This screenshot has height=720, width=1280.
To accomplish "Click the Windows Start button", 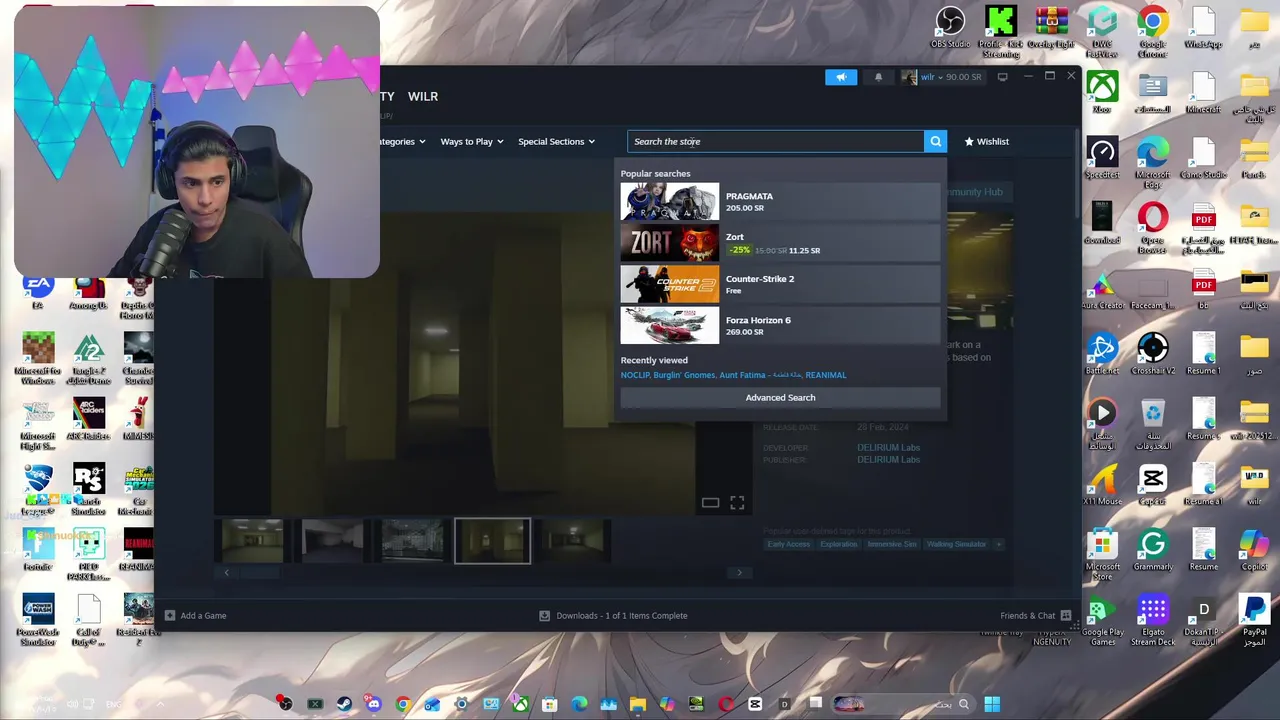I will 992,704.
